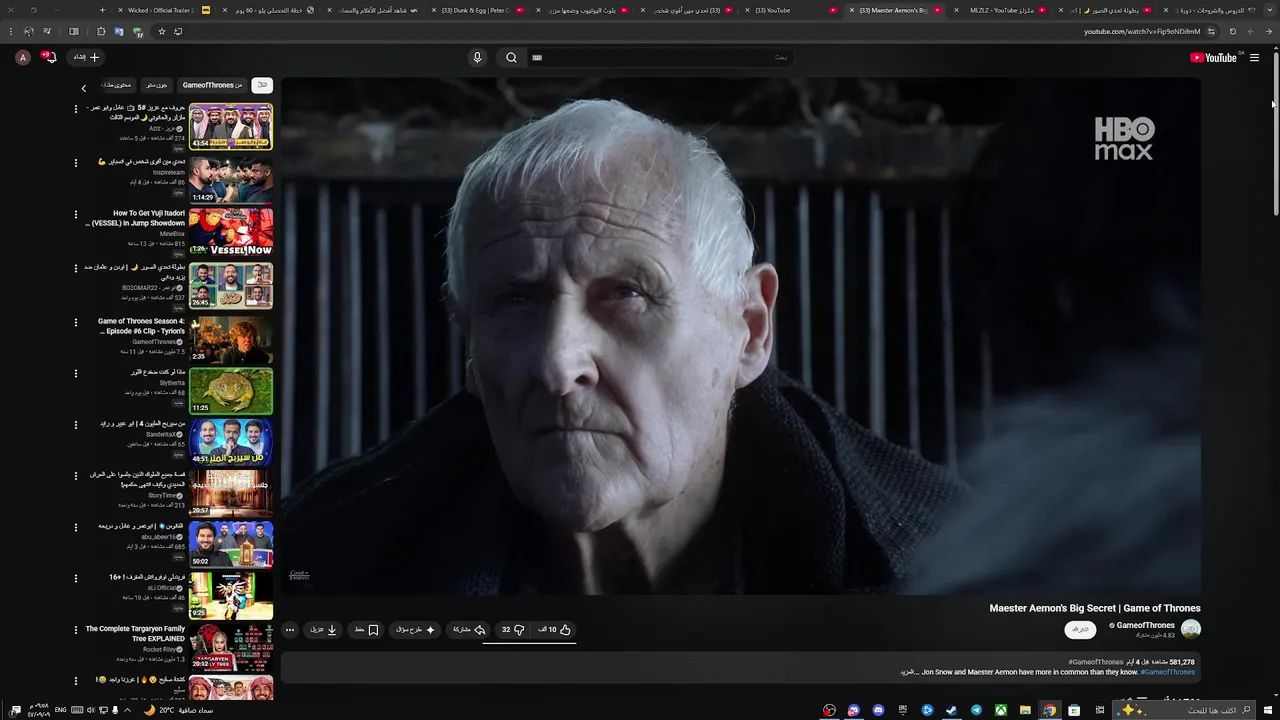Open options menu for 'How To Get Yuji Itadori'
Image resolution: width=1280 pixels, height=720 pixels.
point(76,214)
